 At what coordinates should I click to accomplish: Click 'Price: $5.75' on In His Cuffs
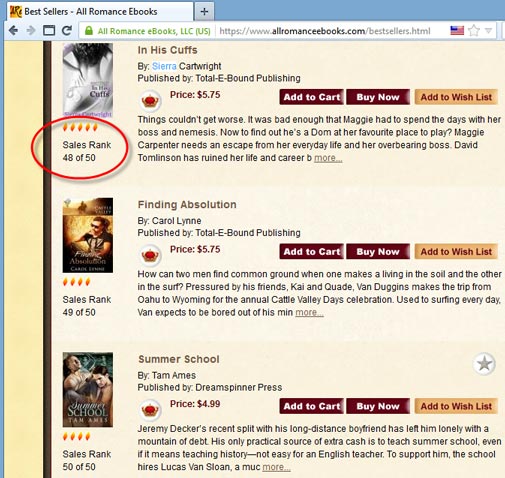[x=195, y=95]
